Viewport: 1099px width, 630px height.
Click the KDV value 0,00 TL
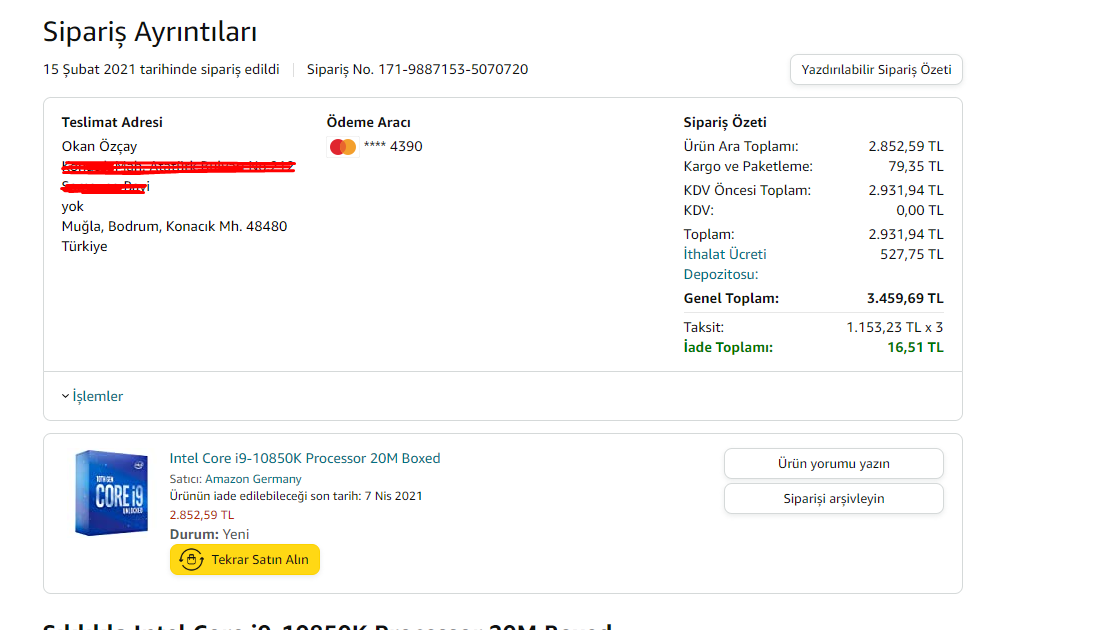click(920, 210)
